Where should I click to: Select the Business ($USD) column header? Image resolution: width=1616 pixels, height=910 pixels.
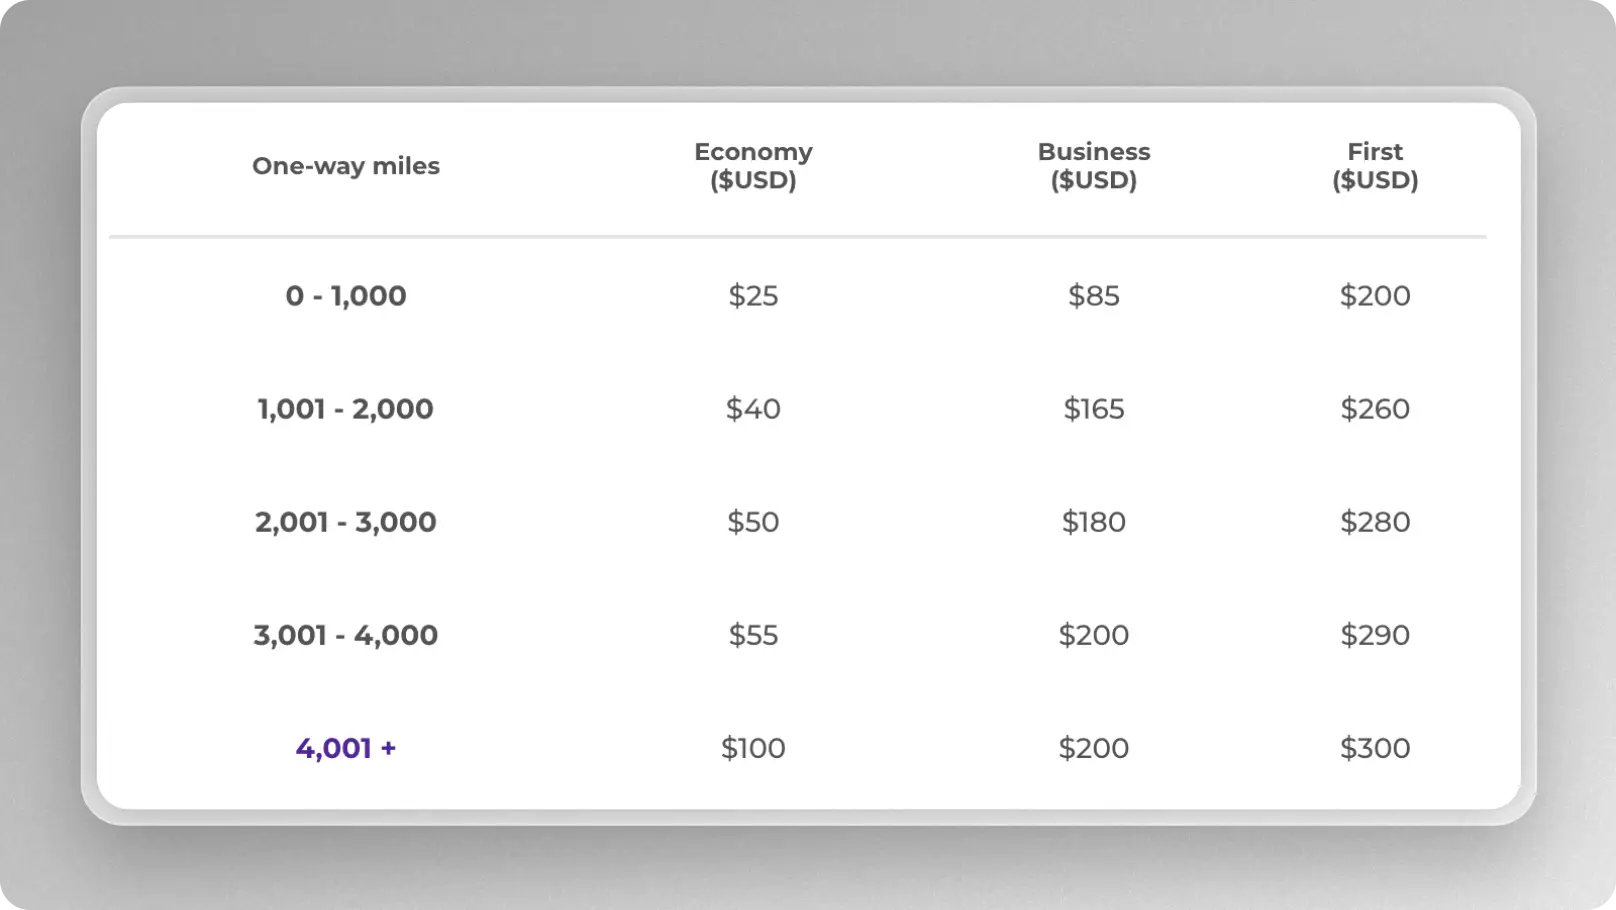pyautogui.click(x=1093, y=166)
